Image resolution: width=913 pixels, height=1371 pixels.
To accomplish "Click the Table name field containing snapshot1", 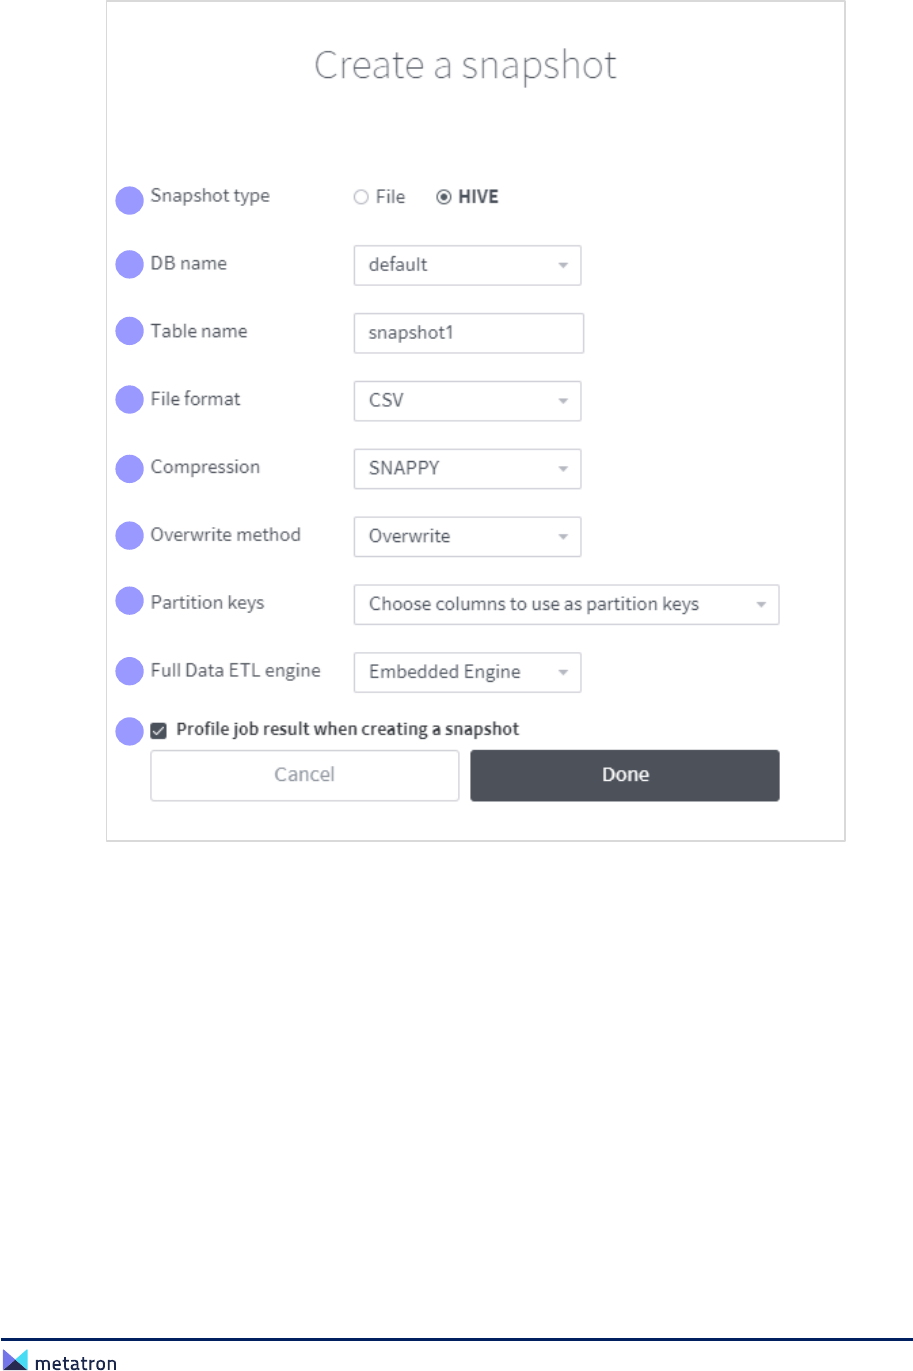I will 468,333.
